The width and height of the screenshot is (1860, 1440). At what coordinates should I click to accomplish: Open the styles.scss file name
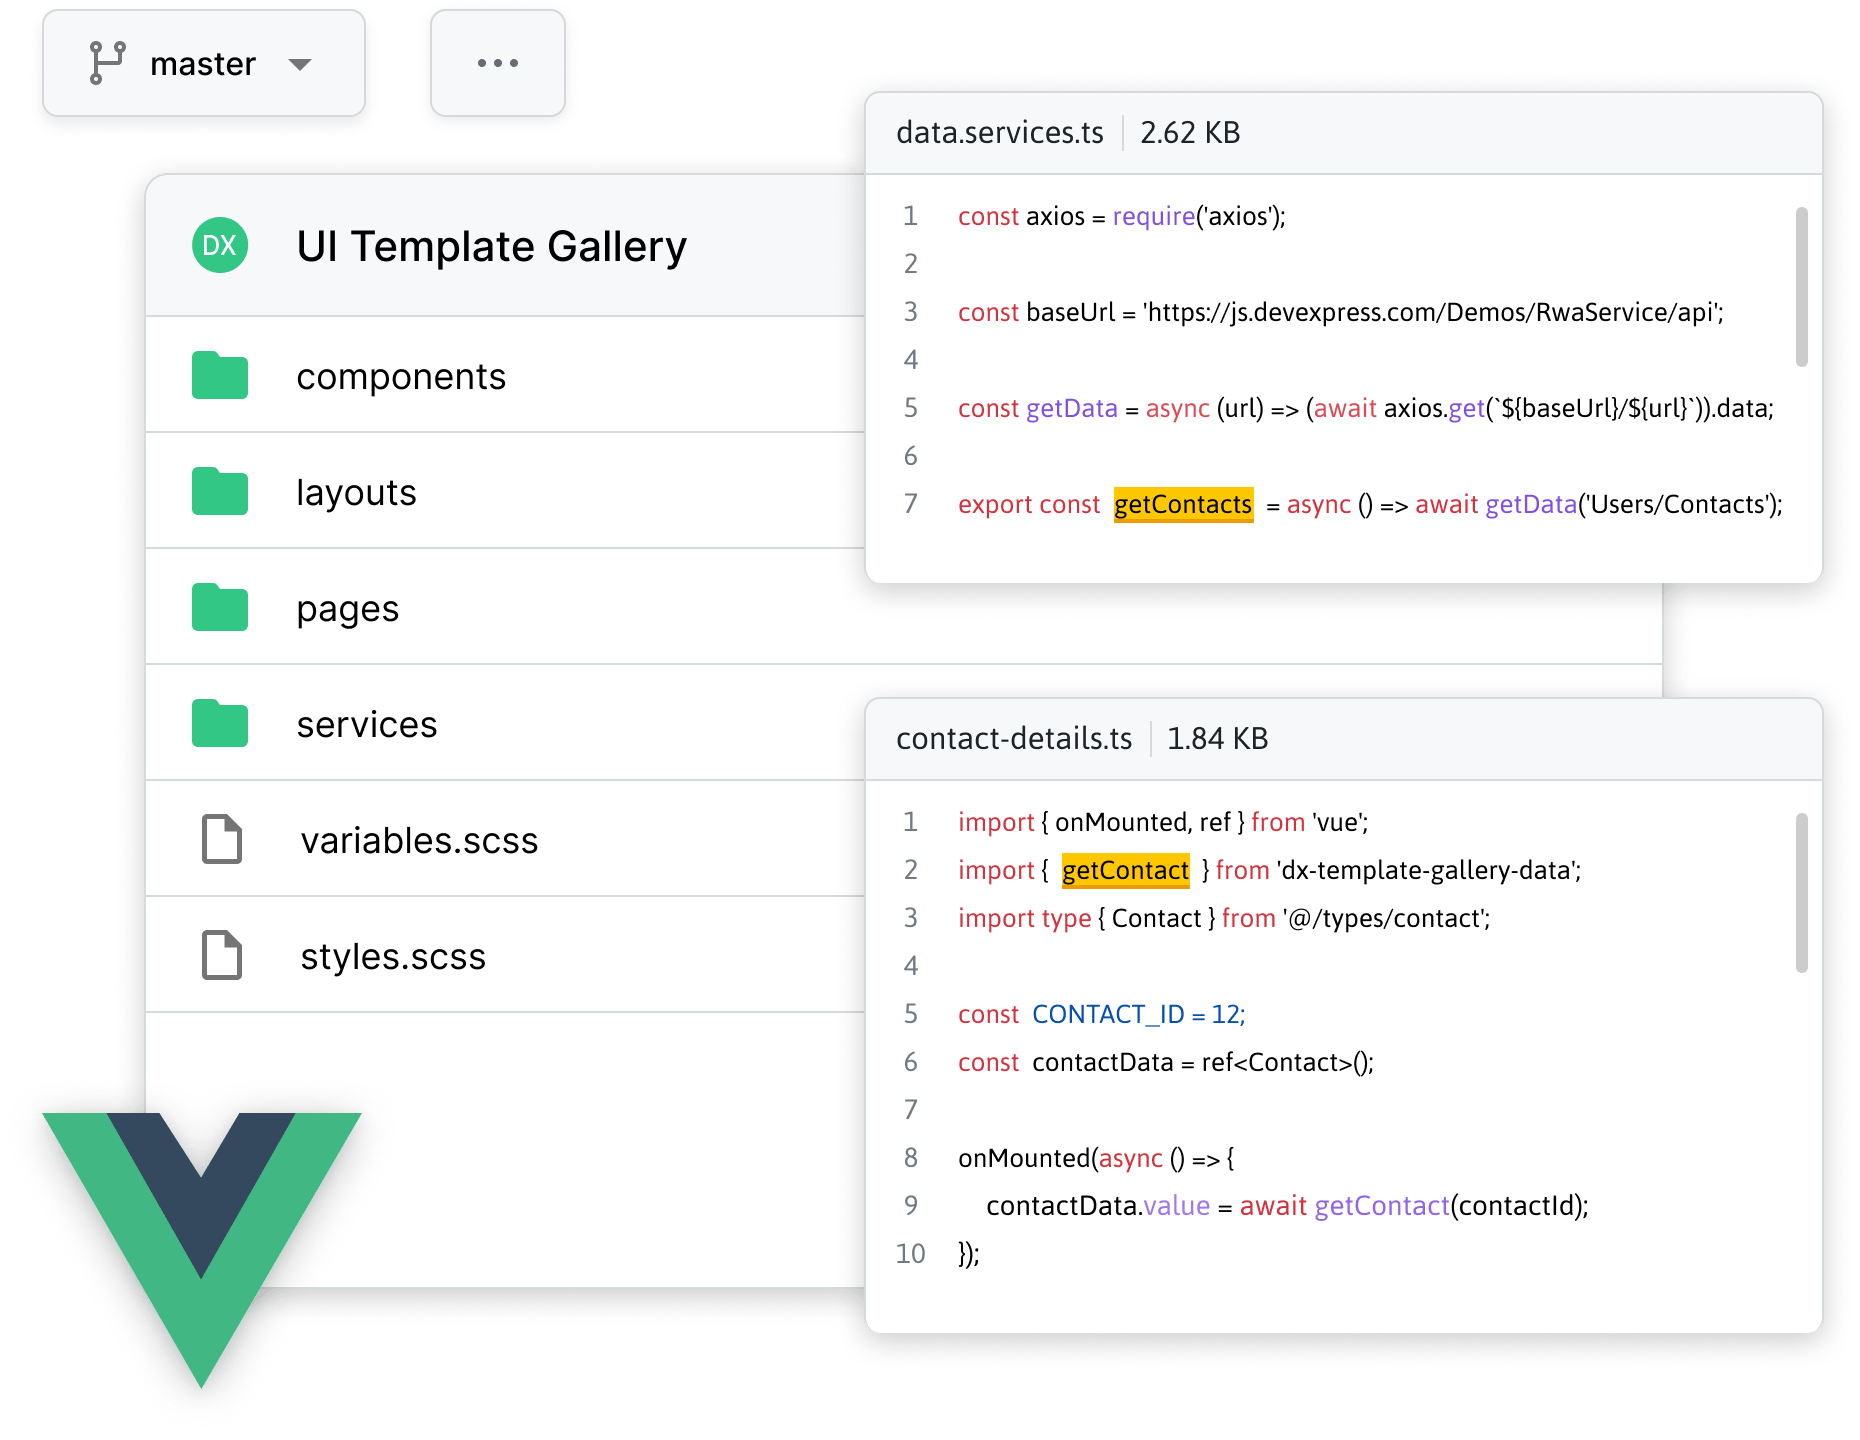[x=393, y=957]
